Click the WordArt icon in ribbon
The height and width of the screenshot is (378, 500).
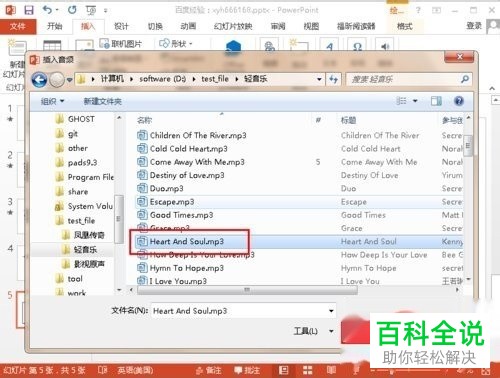(x=329, y=46)
